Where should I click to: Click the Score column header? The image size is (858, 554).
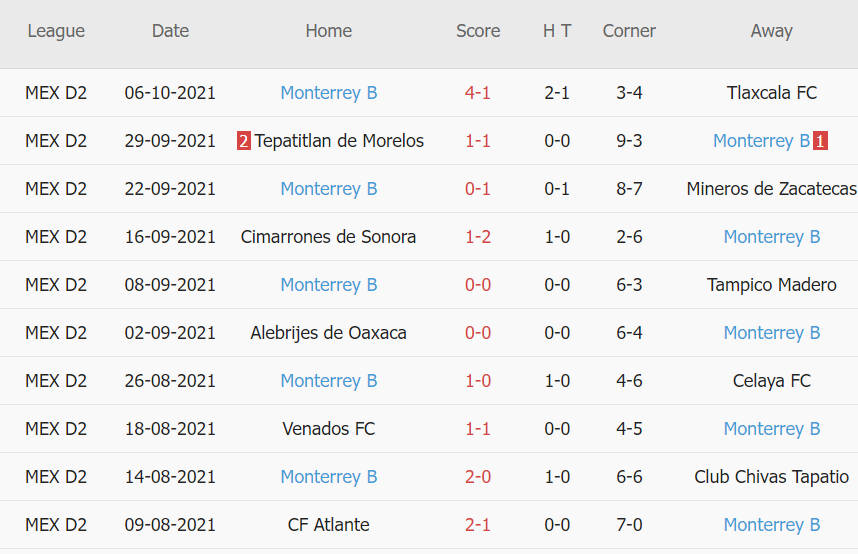click(477, 31)
